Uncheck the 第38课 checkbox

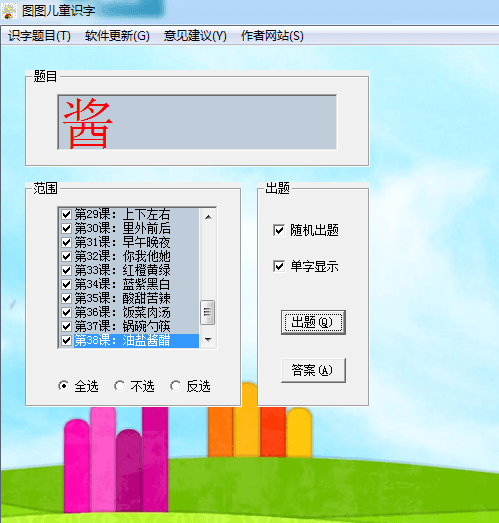click(x=66, y=340)
